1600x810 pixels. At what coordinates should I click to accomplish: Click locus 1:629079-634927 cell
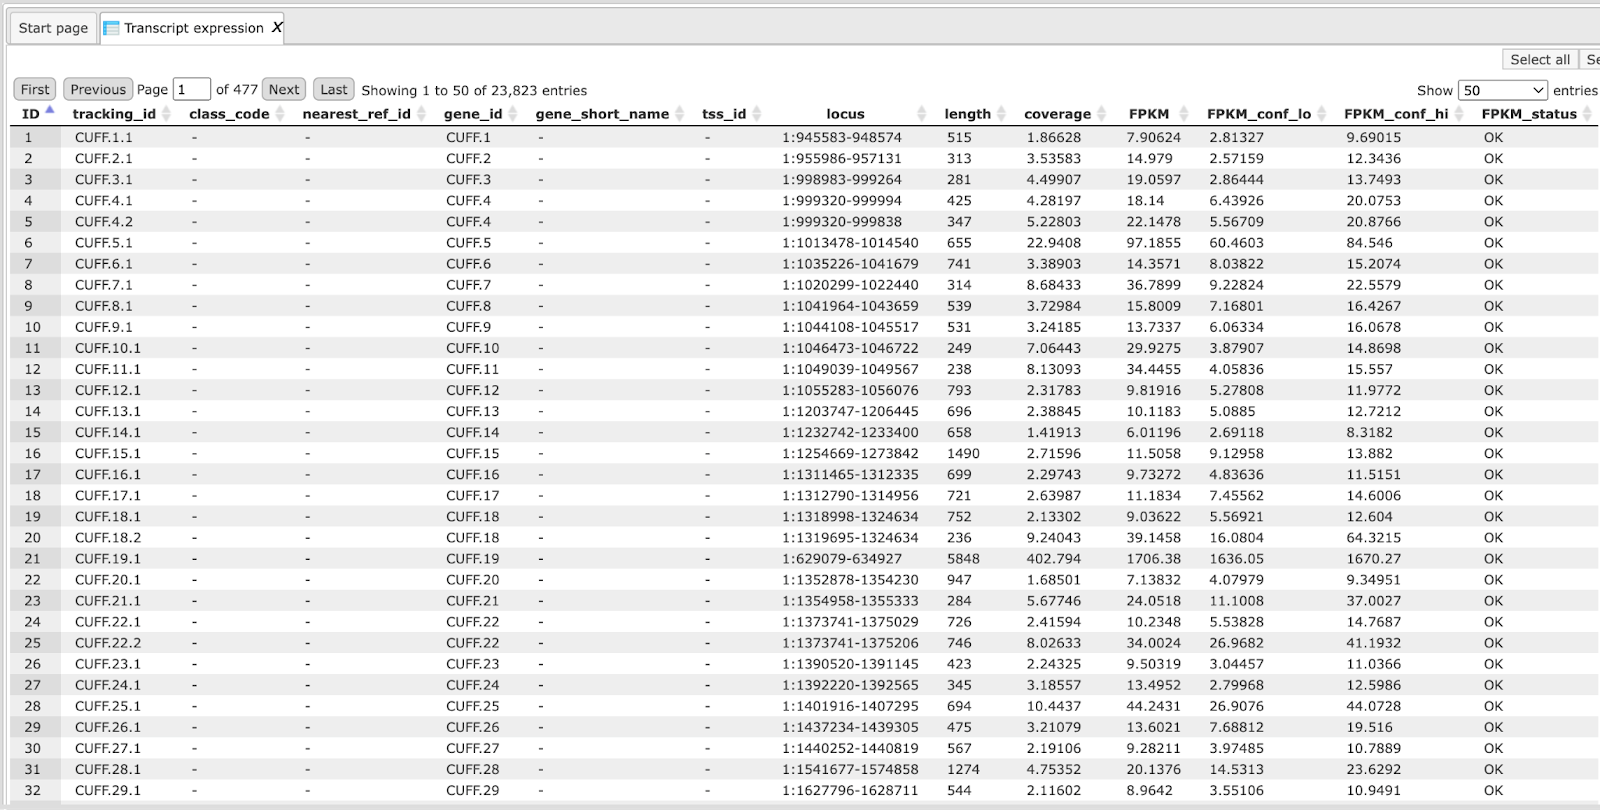[x=842, y=559]
